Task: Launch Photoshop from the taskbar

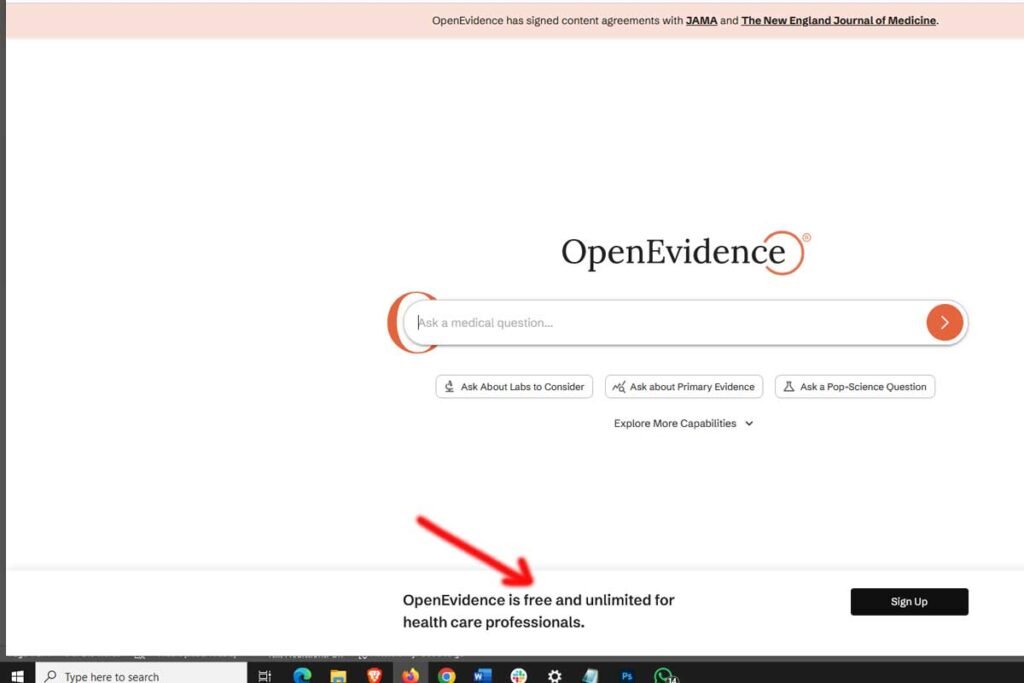Action: coord(627,676)
